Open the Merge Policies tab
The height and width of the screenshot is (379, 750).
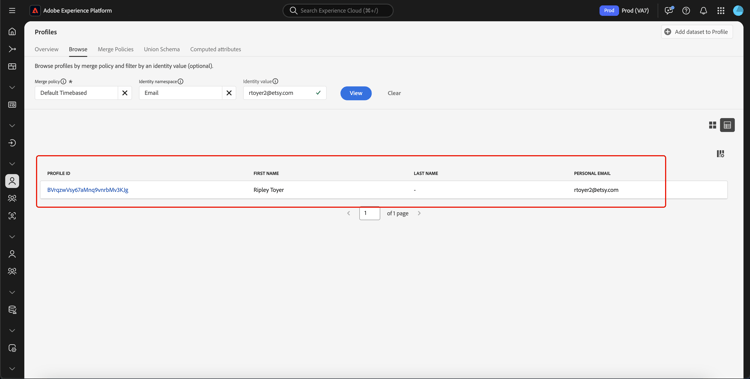point(115,49)
